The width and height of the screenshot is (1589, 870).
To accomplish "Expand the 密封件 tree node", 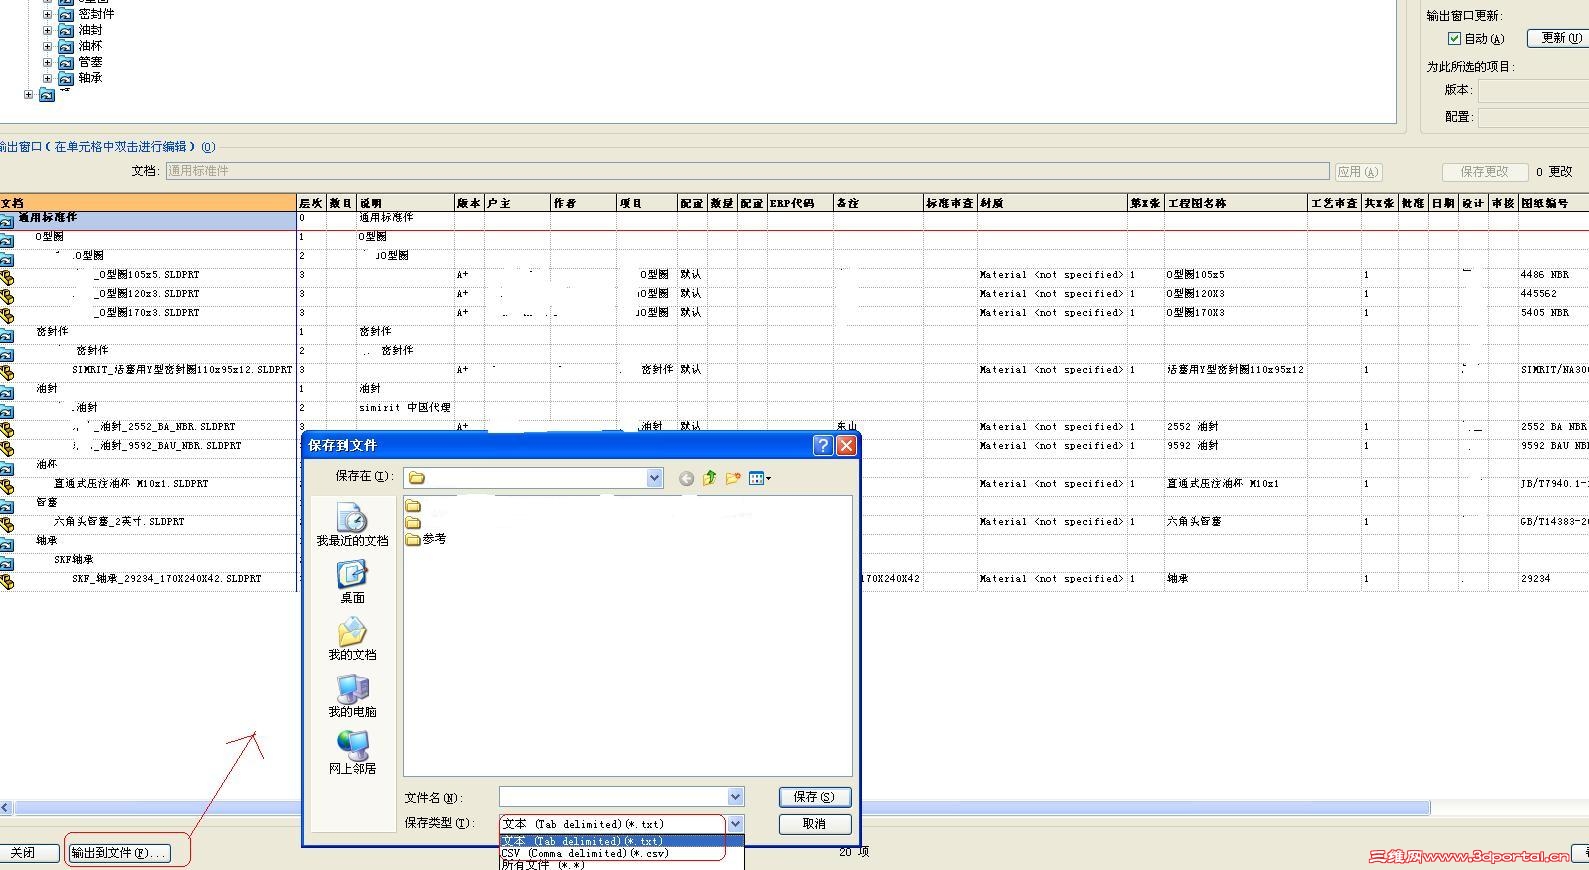I will [x=47, y=14].
